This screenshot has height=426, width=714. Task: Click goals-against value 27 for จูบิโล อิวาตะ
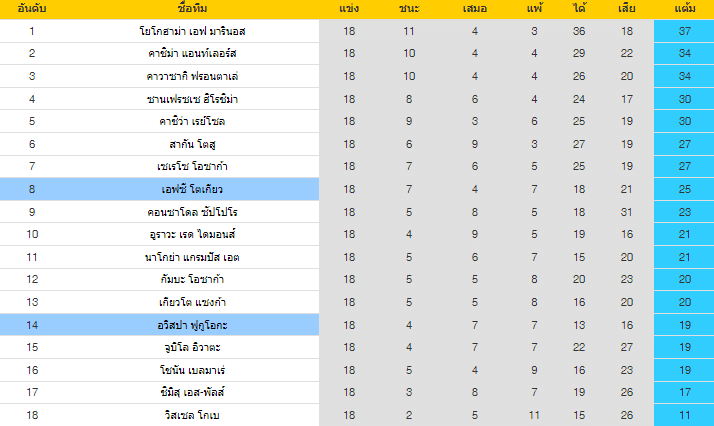[627, 347]
